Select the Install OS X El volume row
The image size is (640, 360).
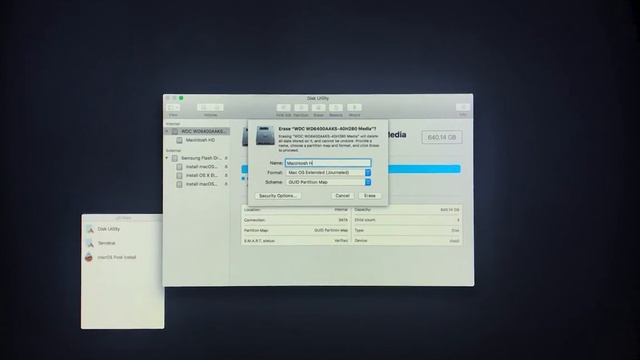pyautogui.click(x=197, y=176)
